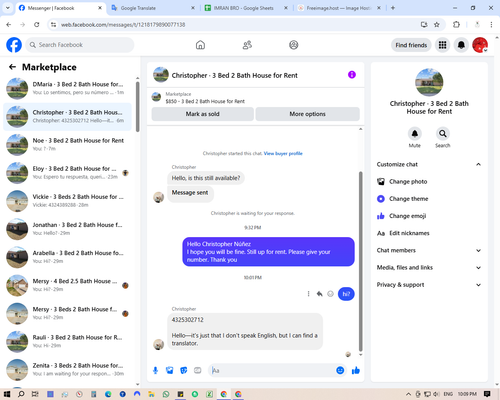The image size is (500, 400).
Task: Select the Messenger Facebook tab
Action: [x=60, y=8]
